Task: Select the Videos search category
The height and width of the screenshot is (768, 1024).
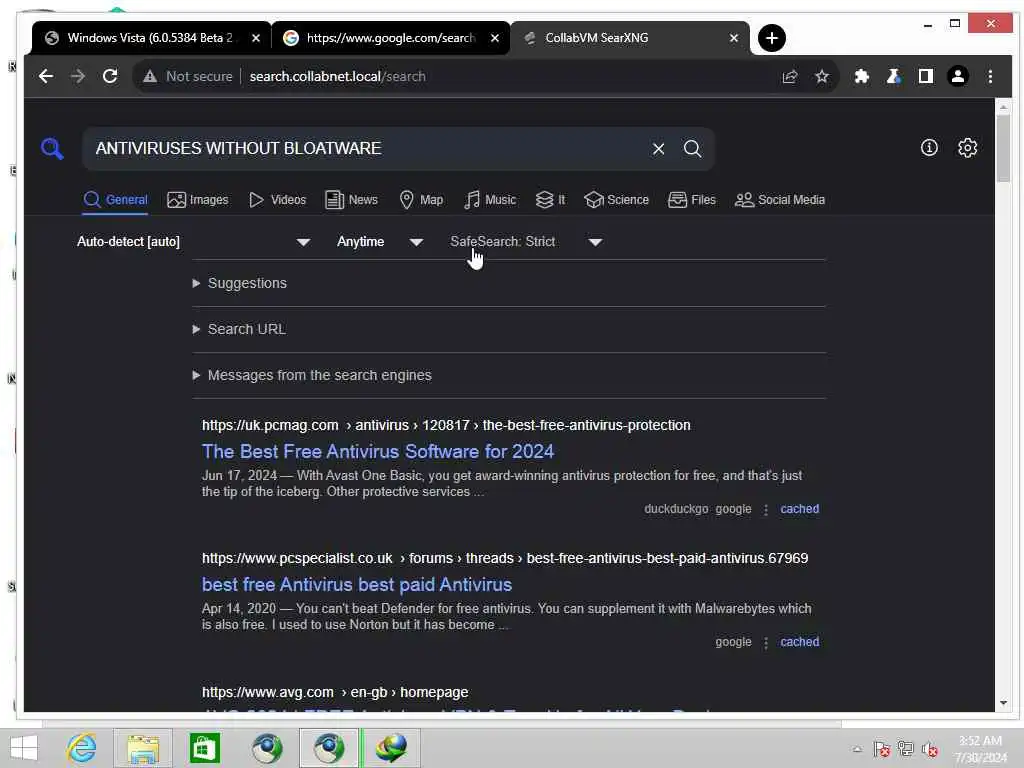Action: coord(278,200)
